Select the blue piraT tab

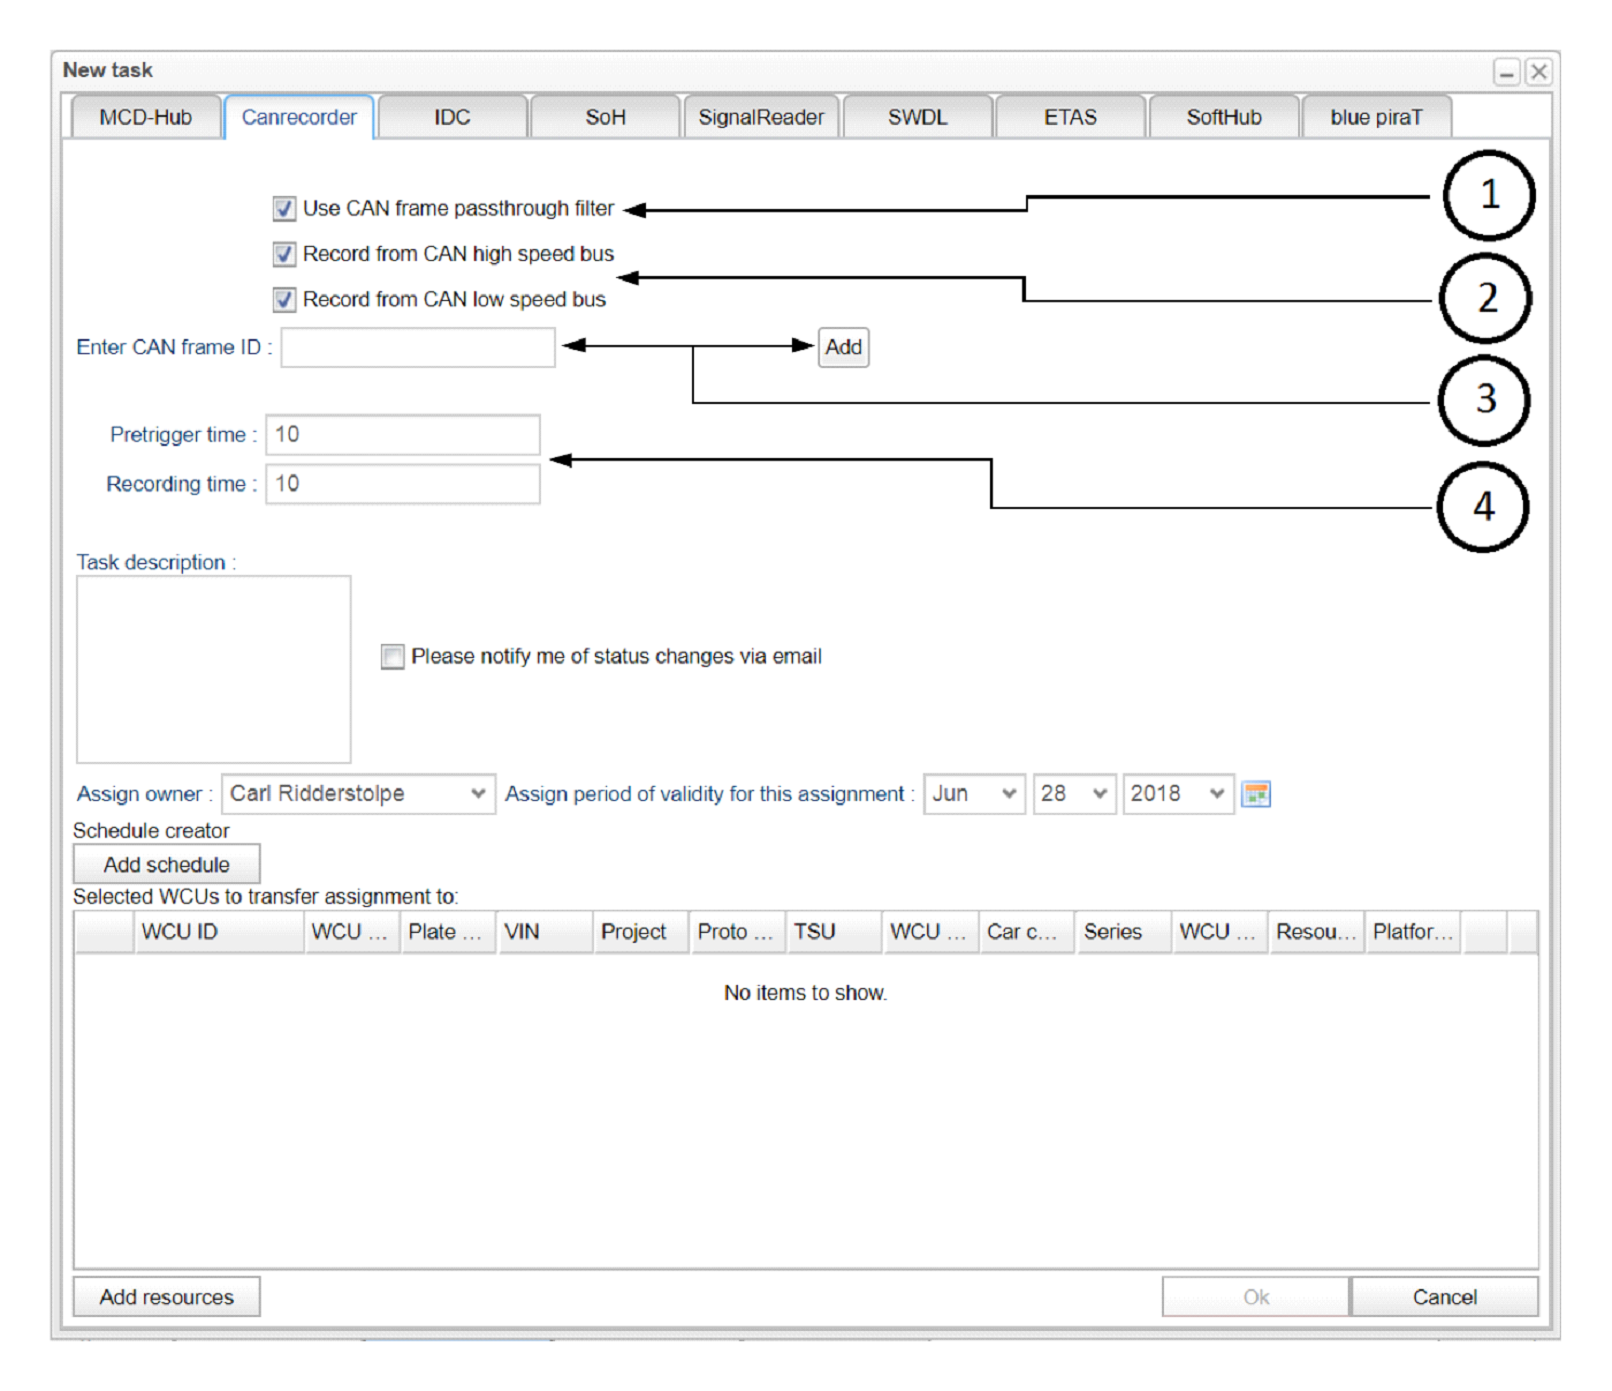click(x=1375, y=117)
